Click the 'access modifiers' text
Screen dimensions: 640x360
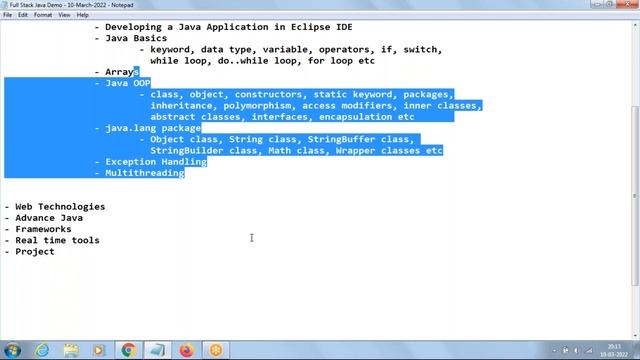point(347,106)
